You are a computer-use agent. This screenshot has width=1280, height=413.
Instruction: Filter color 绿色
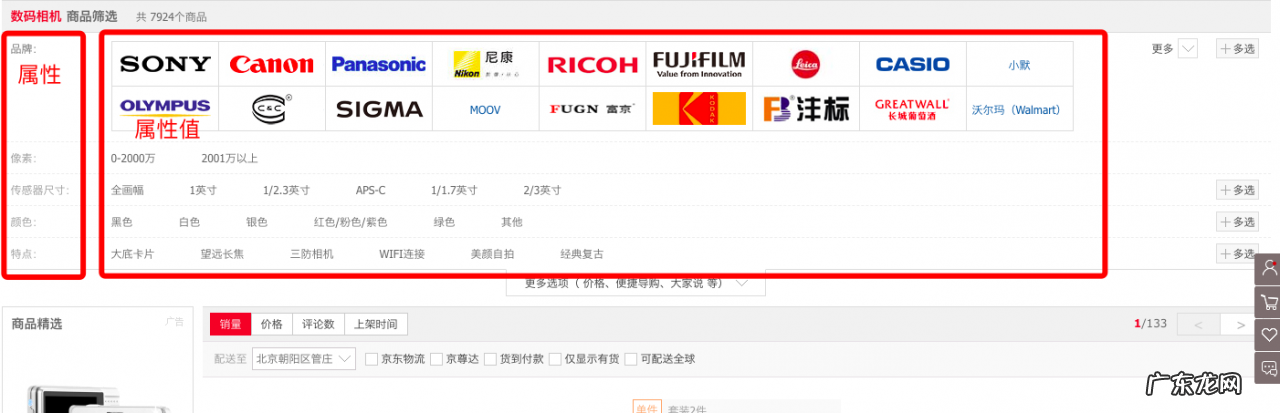444,222
